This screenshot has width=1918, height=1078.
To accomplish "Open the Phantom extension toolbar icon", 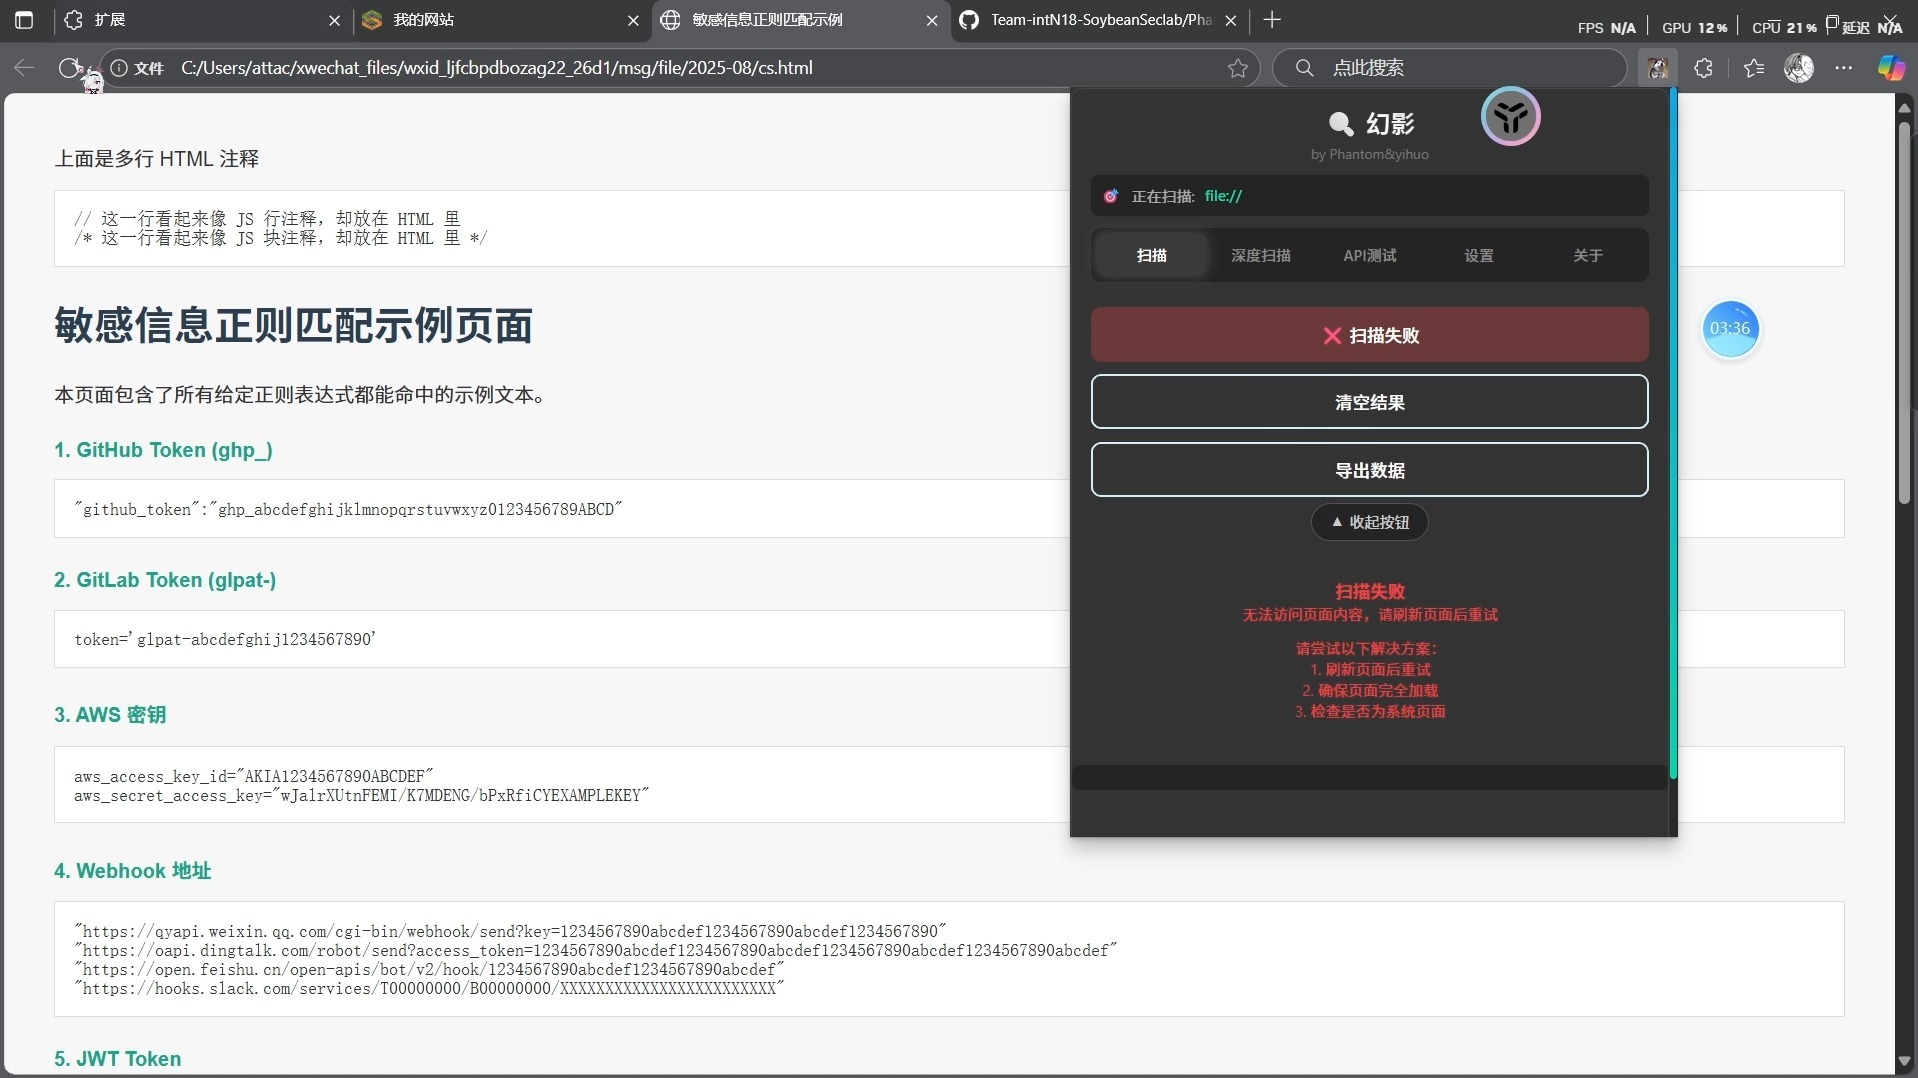I will click(x=1658, y=68).
